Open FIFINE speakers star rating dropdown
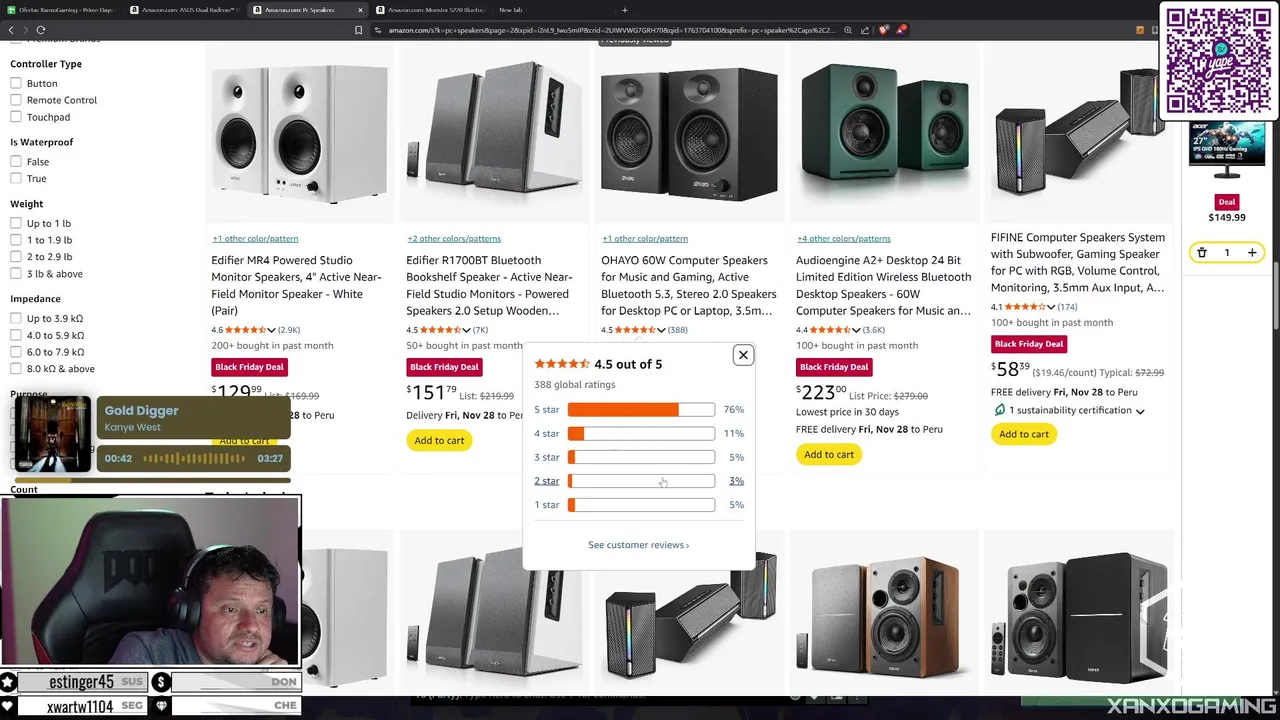Viewport: 1280px width, 720px height. 1050,307
